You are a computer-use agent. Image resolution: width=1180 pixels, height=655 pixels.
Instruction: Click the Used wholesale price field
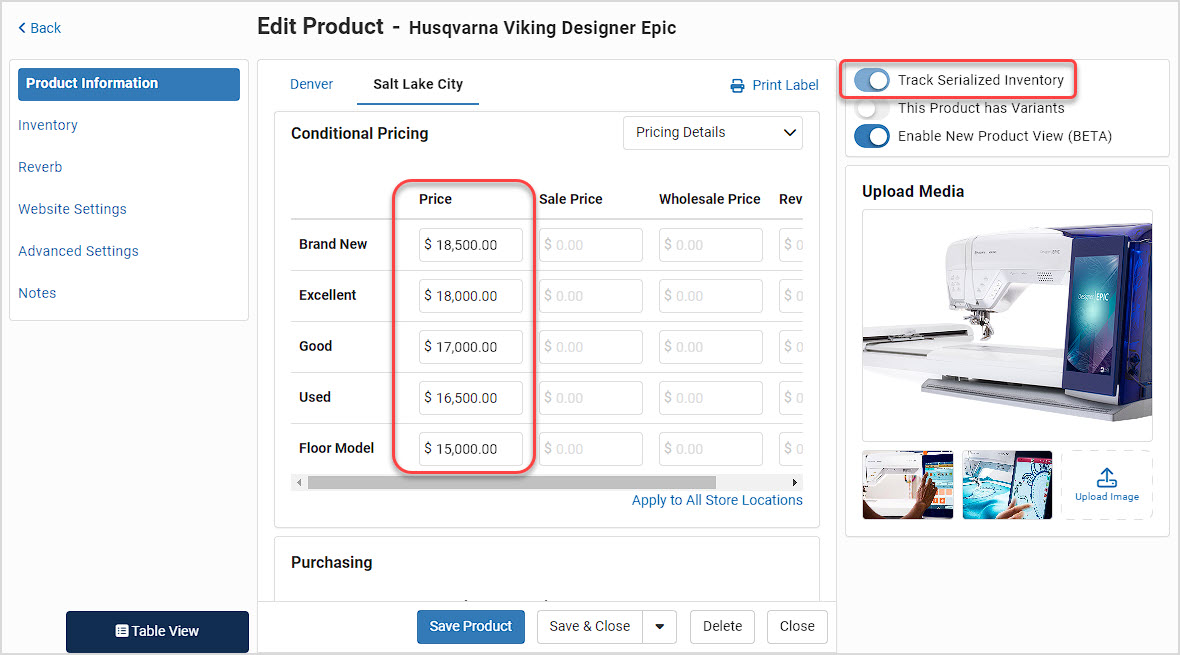(x=710, y=398)
